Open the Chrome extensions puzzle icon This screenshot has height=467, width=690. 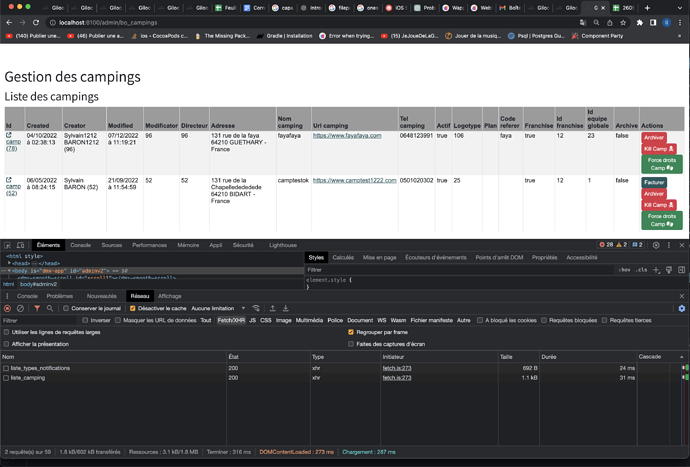point(640,22)
